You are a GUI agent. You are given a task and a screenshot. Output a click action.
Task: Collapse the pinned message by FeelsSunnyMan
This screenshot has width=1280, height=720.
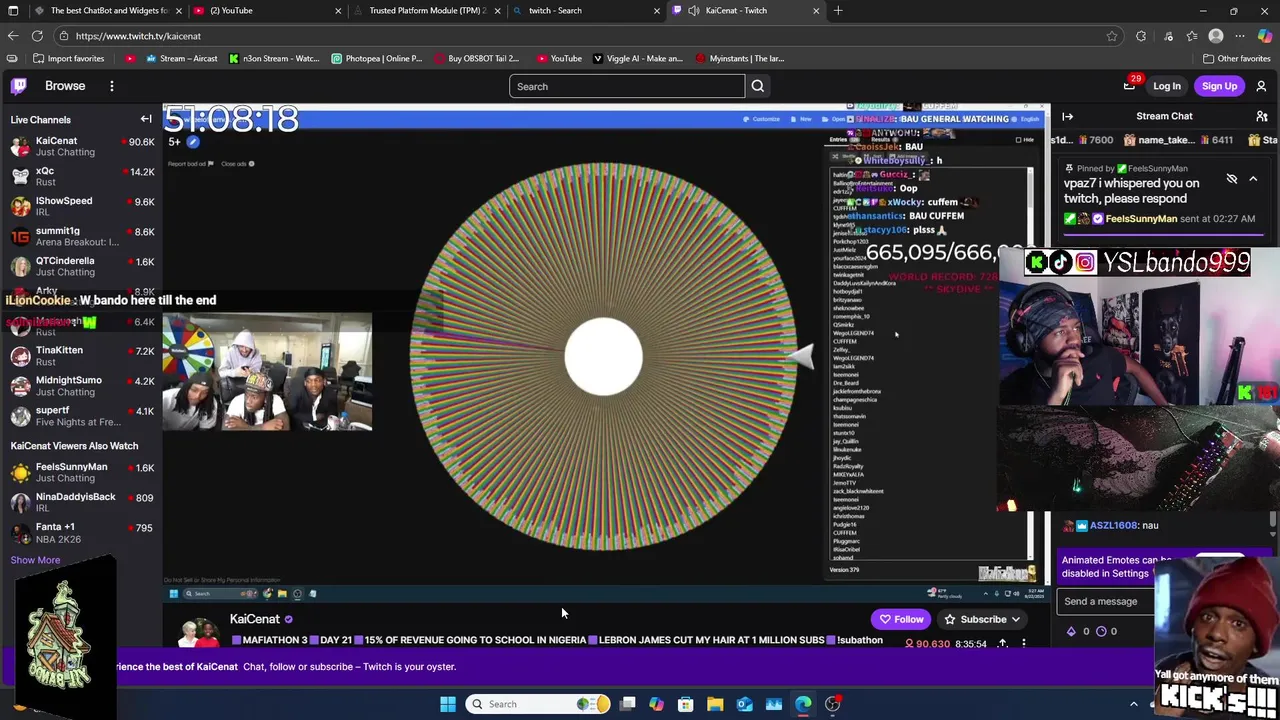[x=1253, y=179]
